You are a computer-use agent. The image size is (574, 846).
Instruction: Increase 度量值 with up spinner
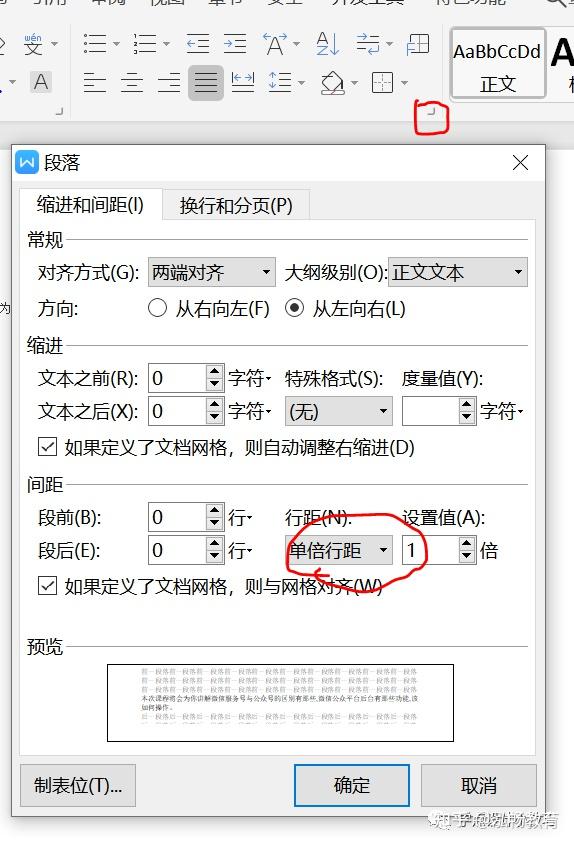point(467,405)
